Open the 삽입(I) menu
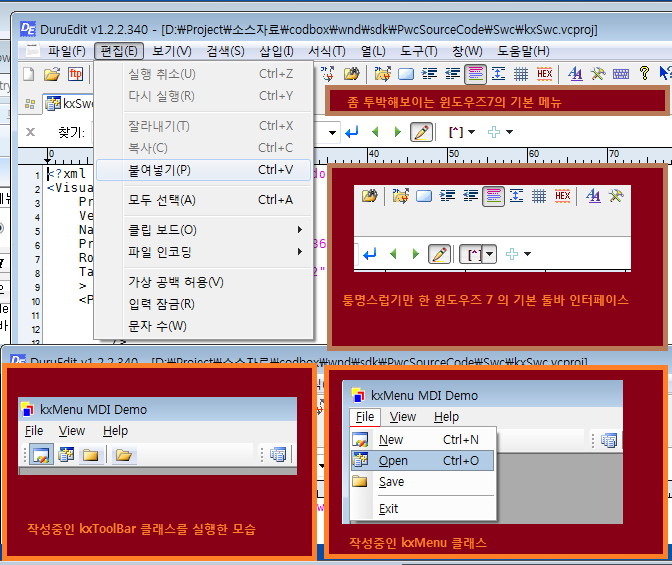The height and width of the screenshot is (565, 672). coord(276,51)
